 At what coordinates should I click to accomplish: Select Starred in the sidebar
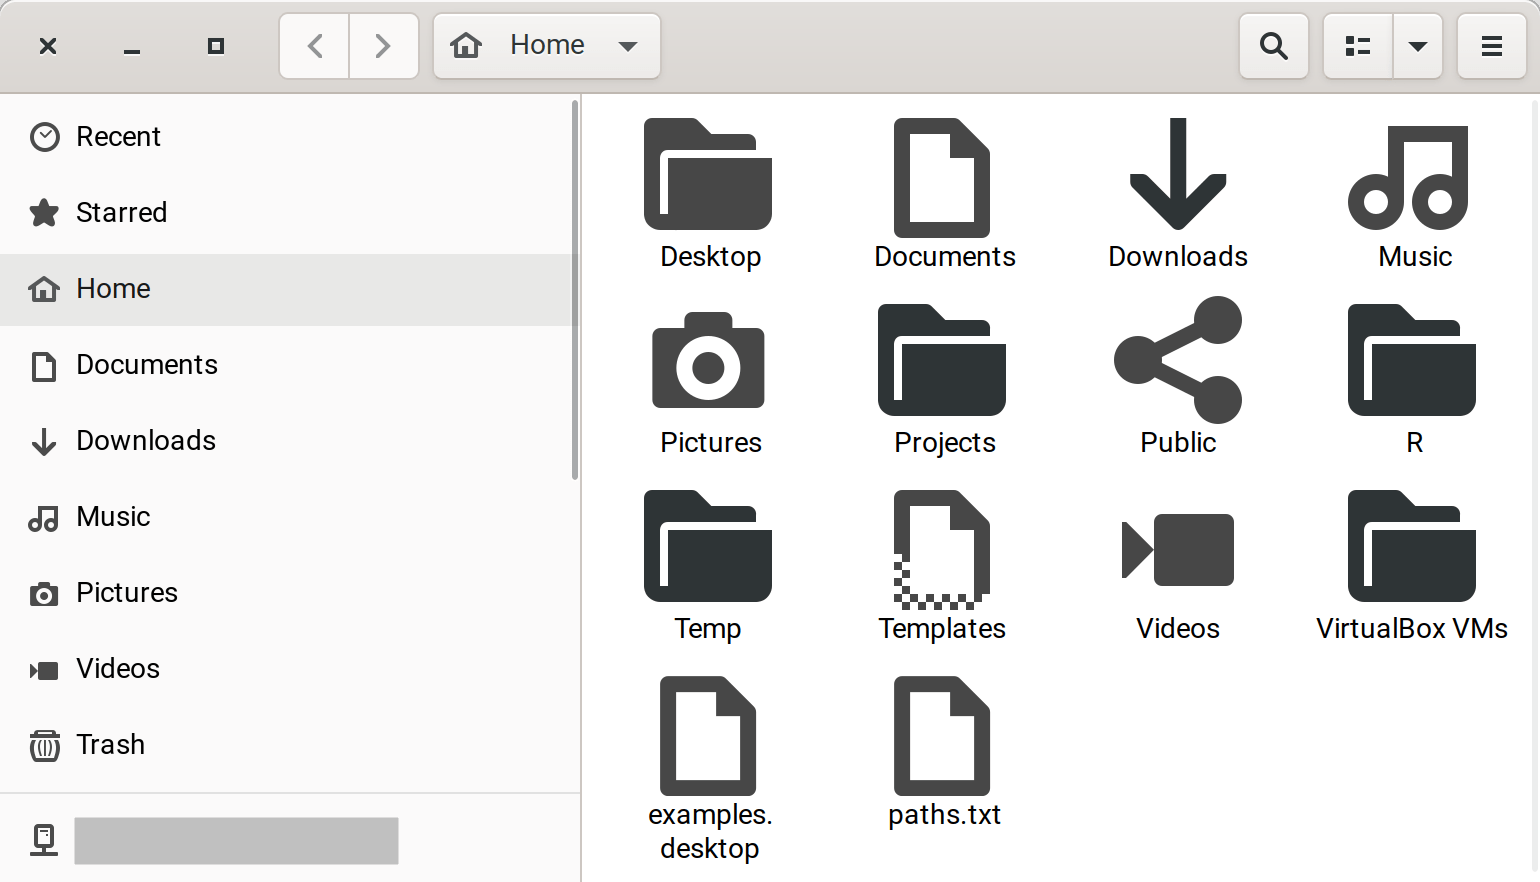coord(122,212)
